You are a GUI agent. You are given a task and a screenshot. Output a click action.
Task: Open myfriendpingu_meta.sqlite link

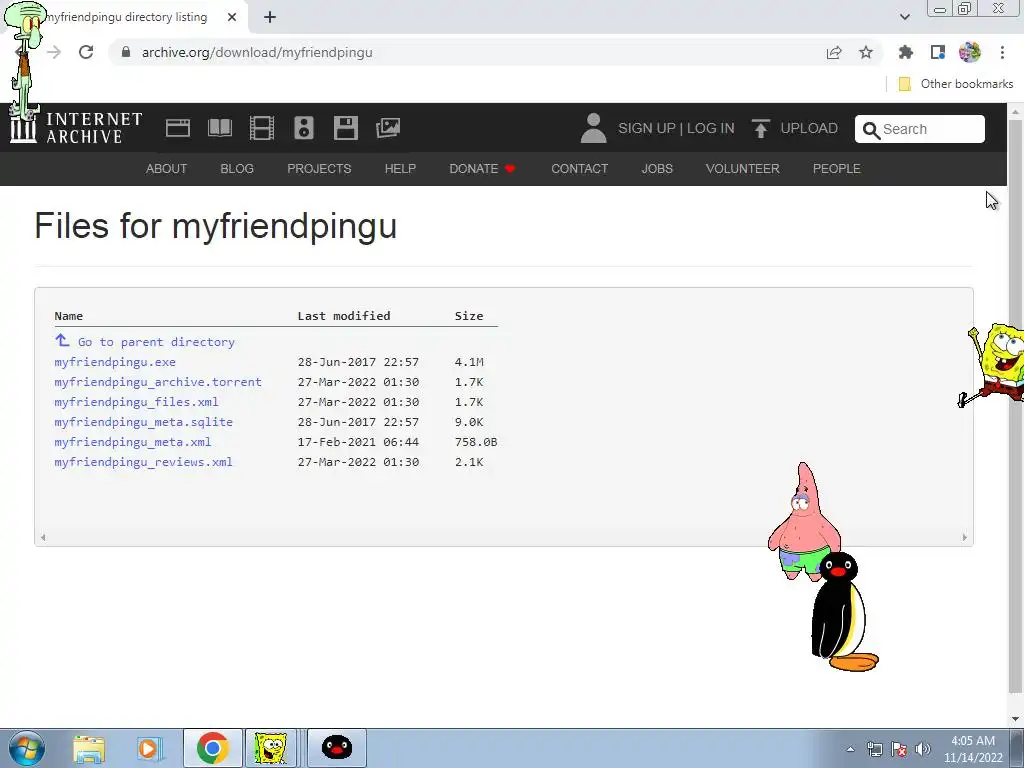pyautogui.click(x=144, y=422)
